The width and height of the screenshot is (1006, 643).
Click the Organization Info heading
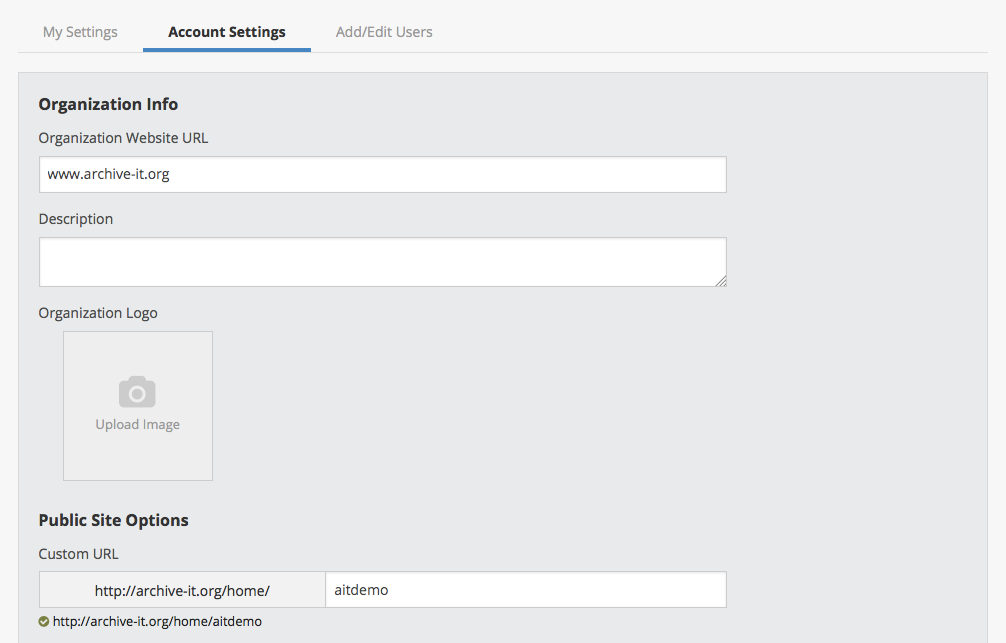coord(108,104)
